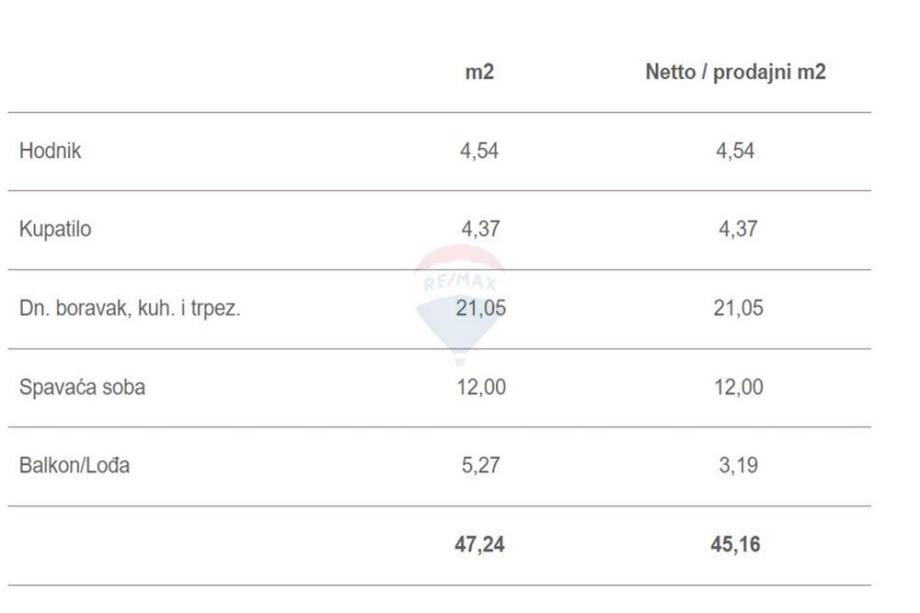This screenshot has height=613, width=920.
Task: Click the Kupatilo row label
Action: [x=55, y=229]
